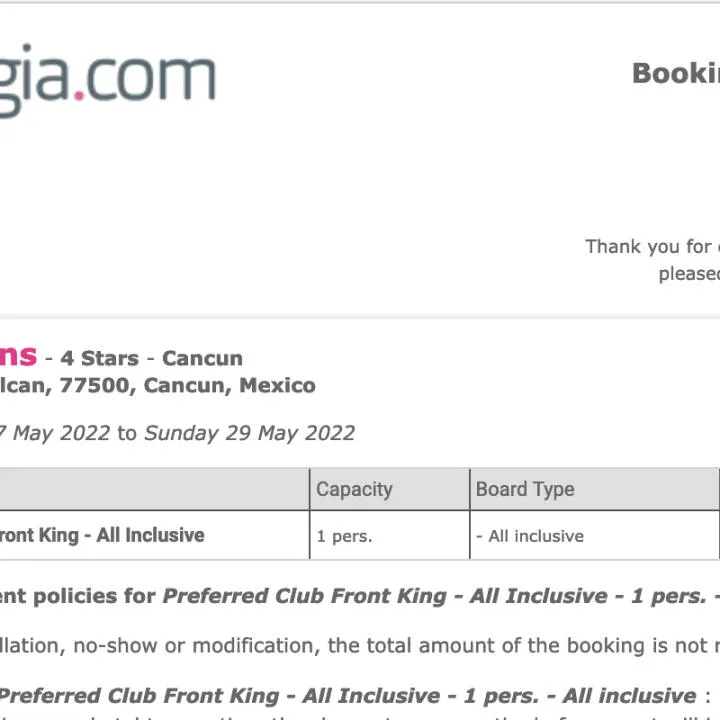Click the pink dot in the logo
Screen dimensions: 720x720
(x=79, y=96)
